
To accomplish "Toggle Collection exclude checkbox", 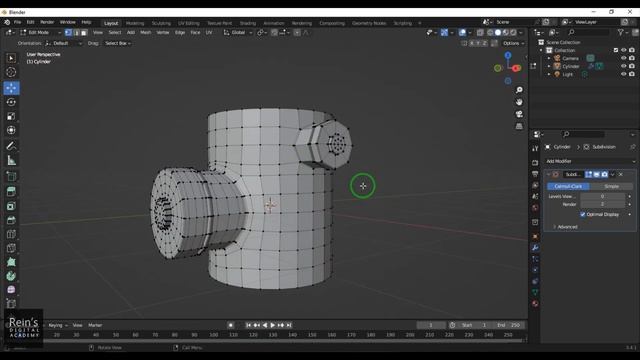I will 616,50.
